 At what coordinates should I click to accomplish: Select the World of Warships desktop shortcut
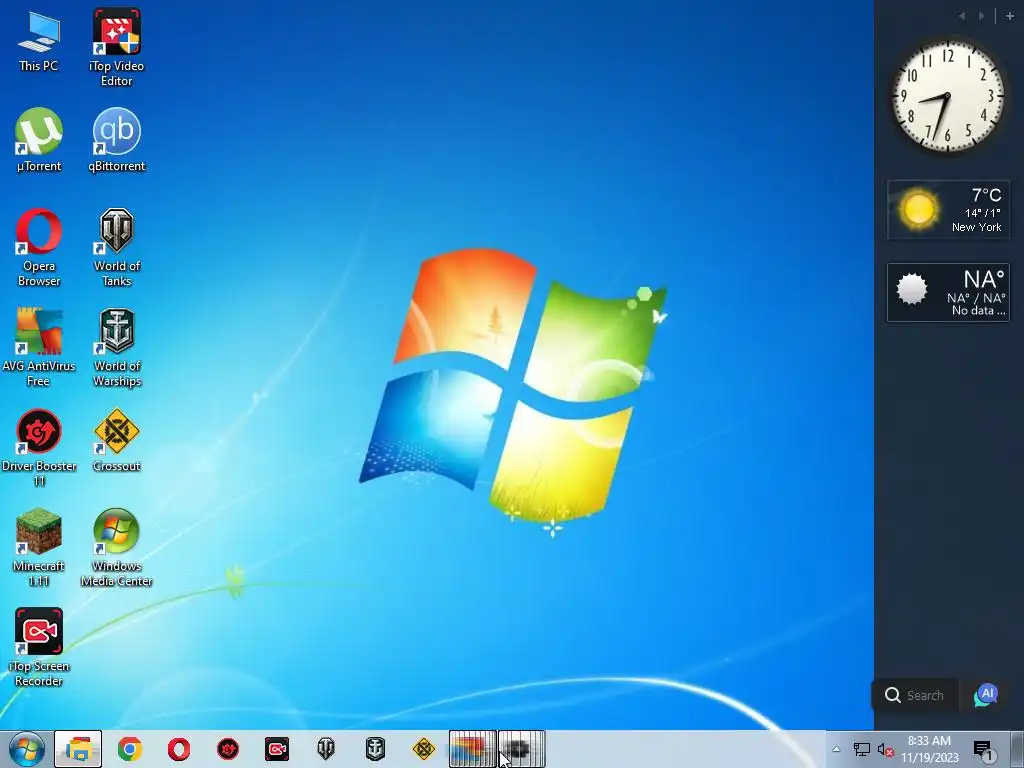(117, 347)
